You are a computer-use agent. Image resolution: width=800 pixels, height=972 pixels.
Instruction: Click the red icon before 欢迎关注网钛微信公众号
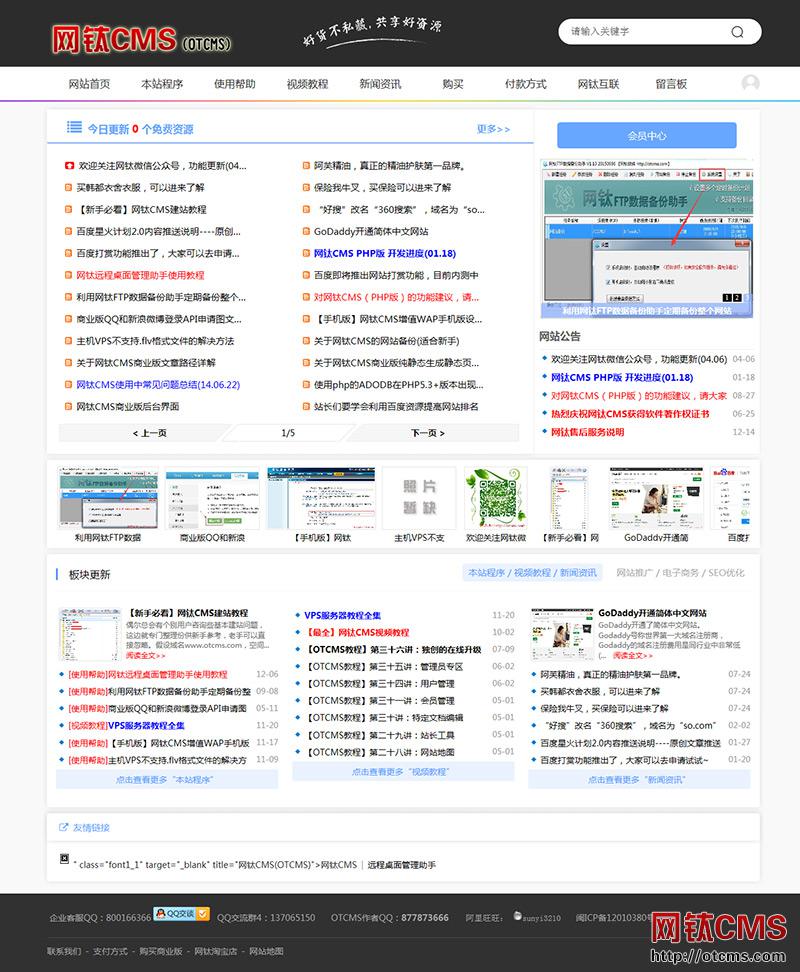pyautogui.click(x=67, y=166)
